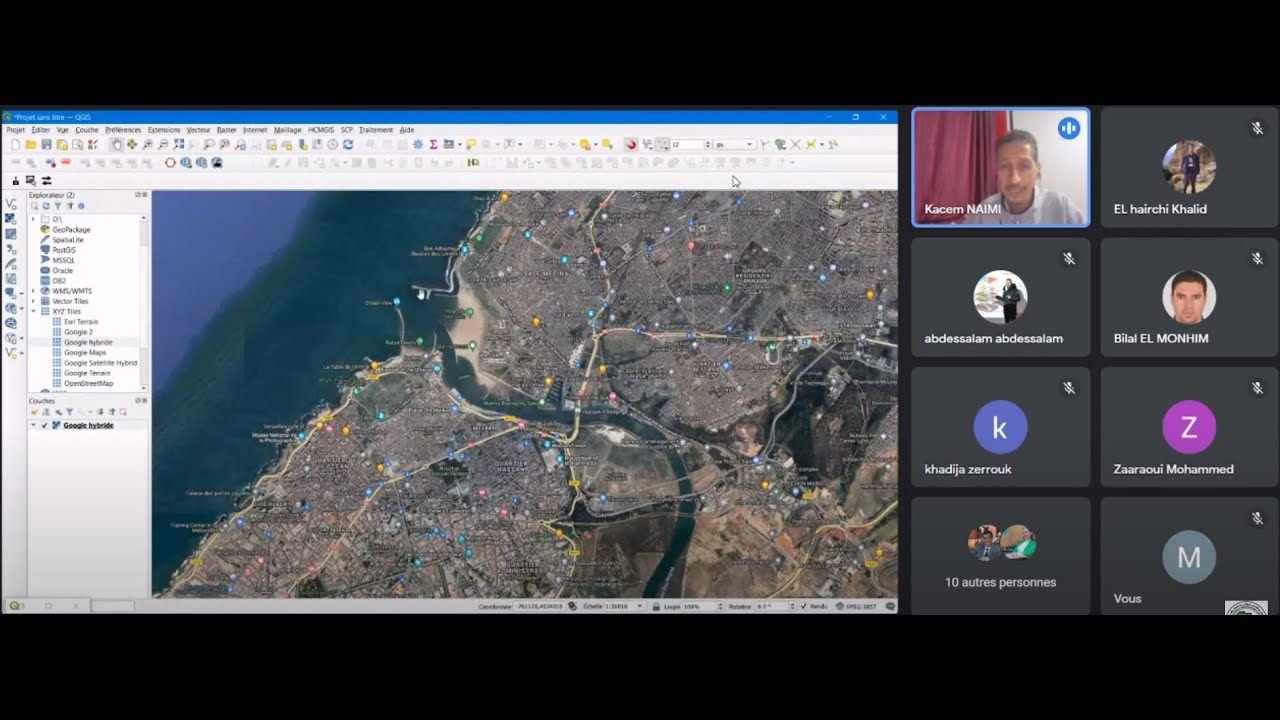Select Esri Terrain tile entry

81,322
